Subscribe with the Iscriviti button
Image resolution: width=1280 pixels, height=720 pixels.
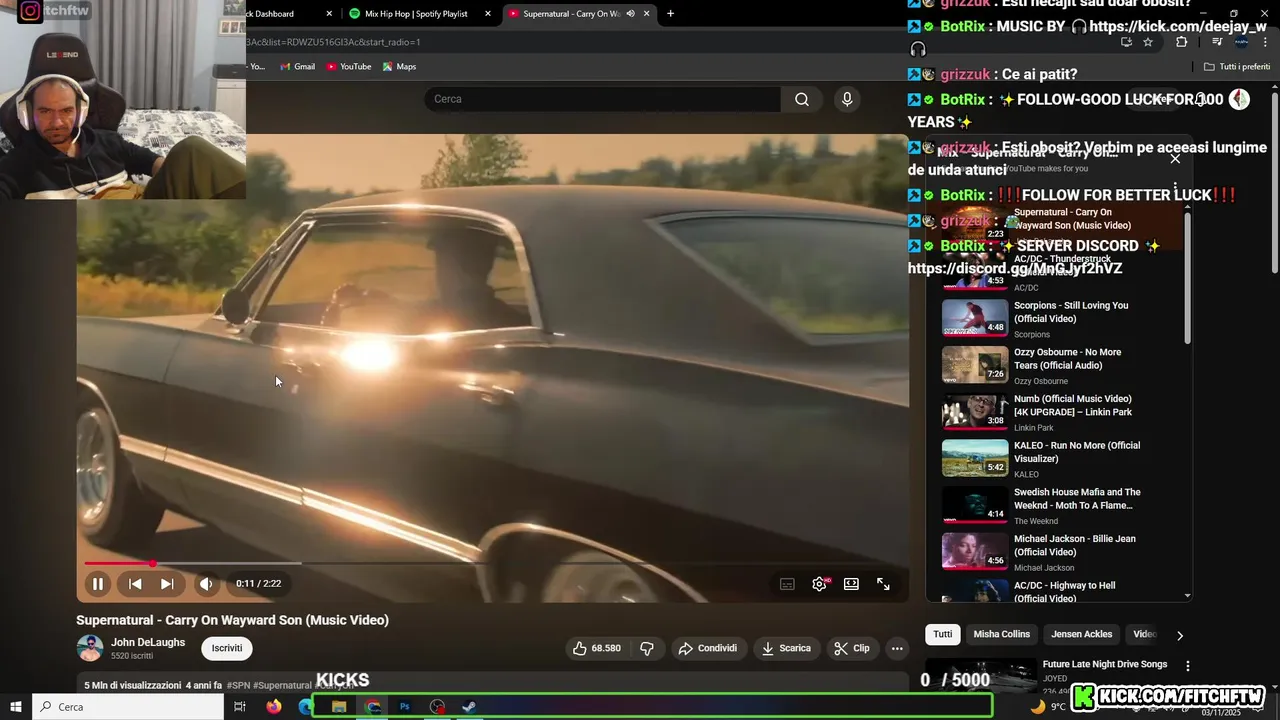coord(227,648)
